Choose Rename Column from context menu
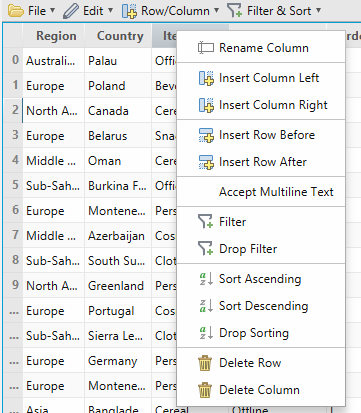This screenshot has height=413, width=361. (261, 48)
